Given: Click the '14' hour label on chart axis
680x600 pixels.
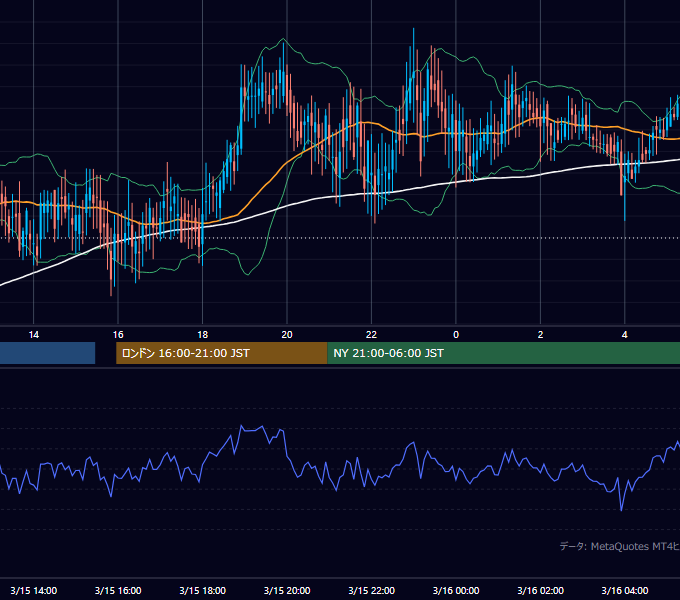Looking at the screenshot, I should point(33,335).
